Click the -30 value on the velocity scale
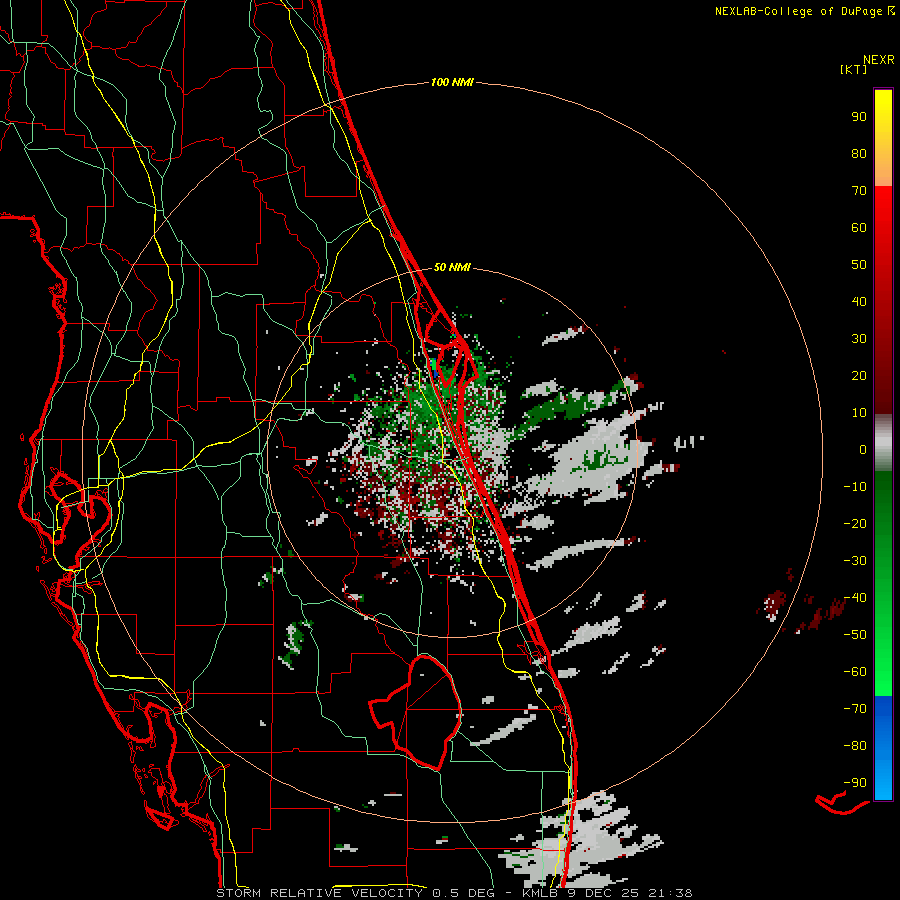The width and height of the screenshot is (900, 900). 855,561
